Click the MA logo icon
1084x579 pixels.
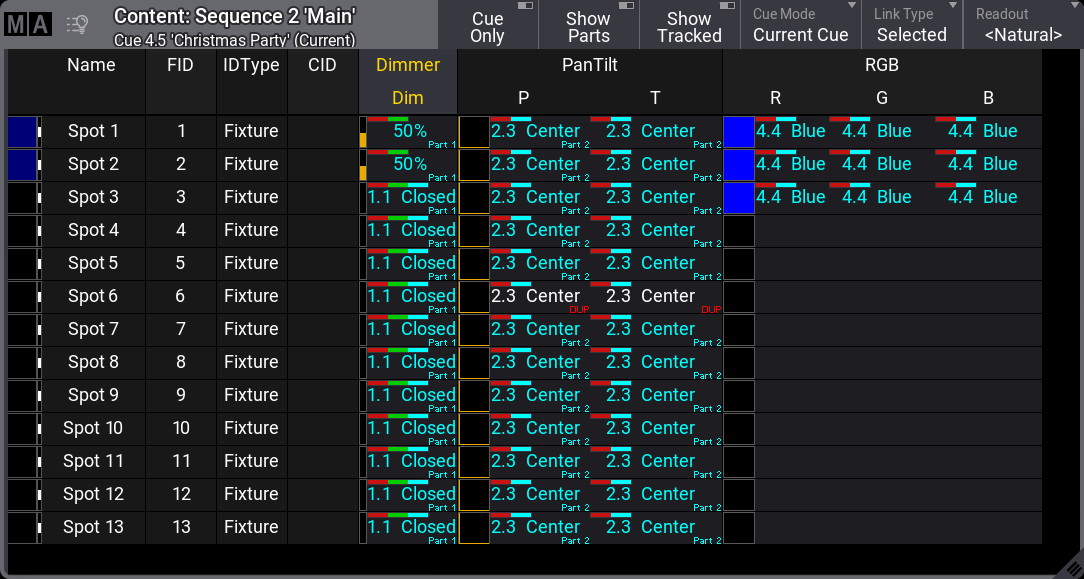pyautogui.click(x=27, y=25)
